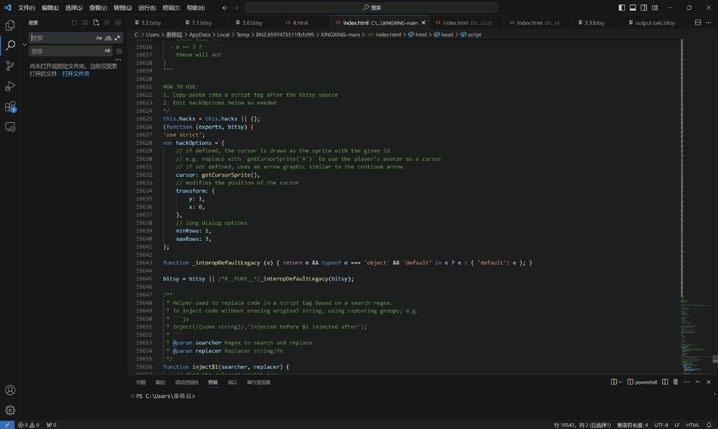
Task: Toggle primary side bar layout icon
Action: tap(621, 8)
